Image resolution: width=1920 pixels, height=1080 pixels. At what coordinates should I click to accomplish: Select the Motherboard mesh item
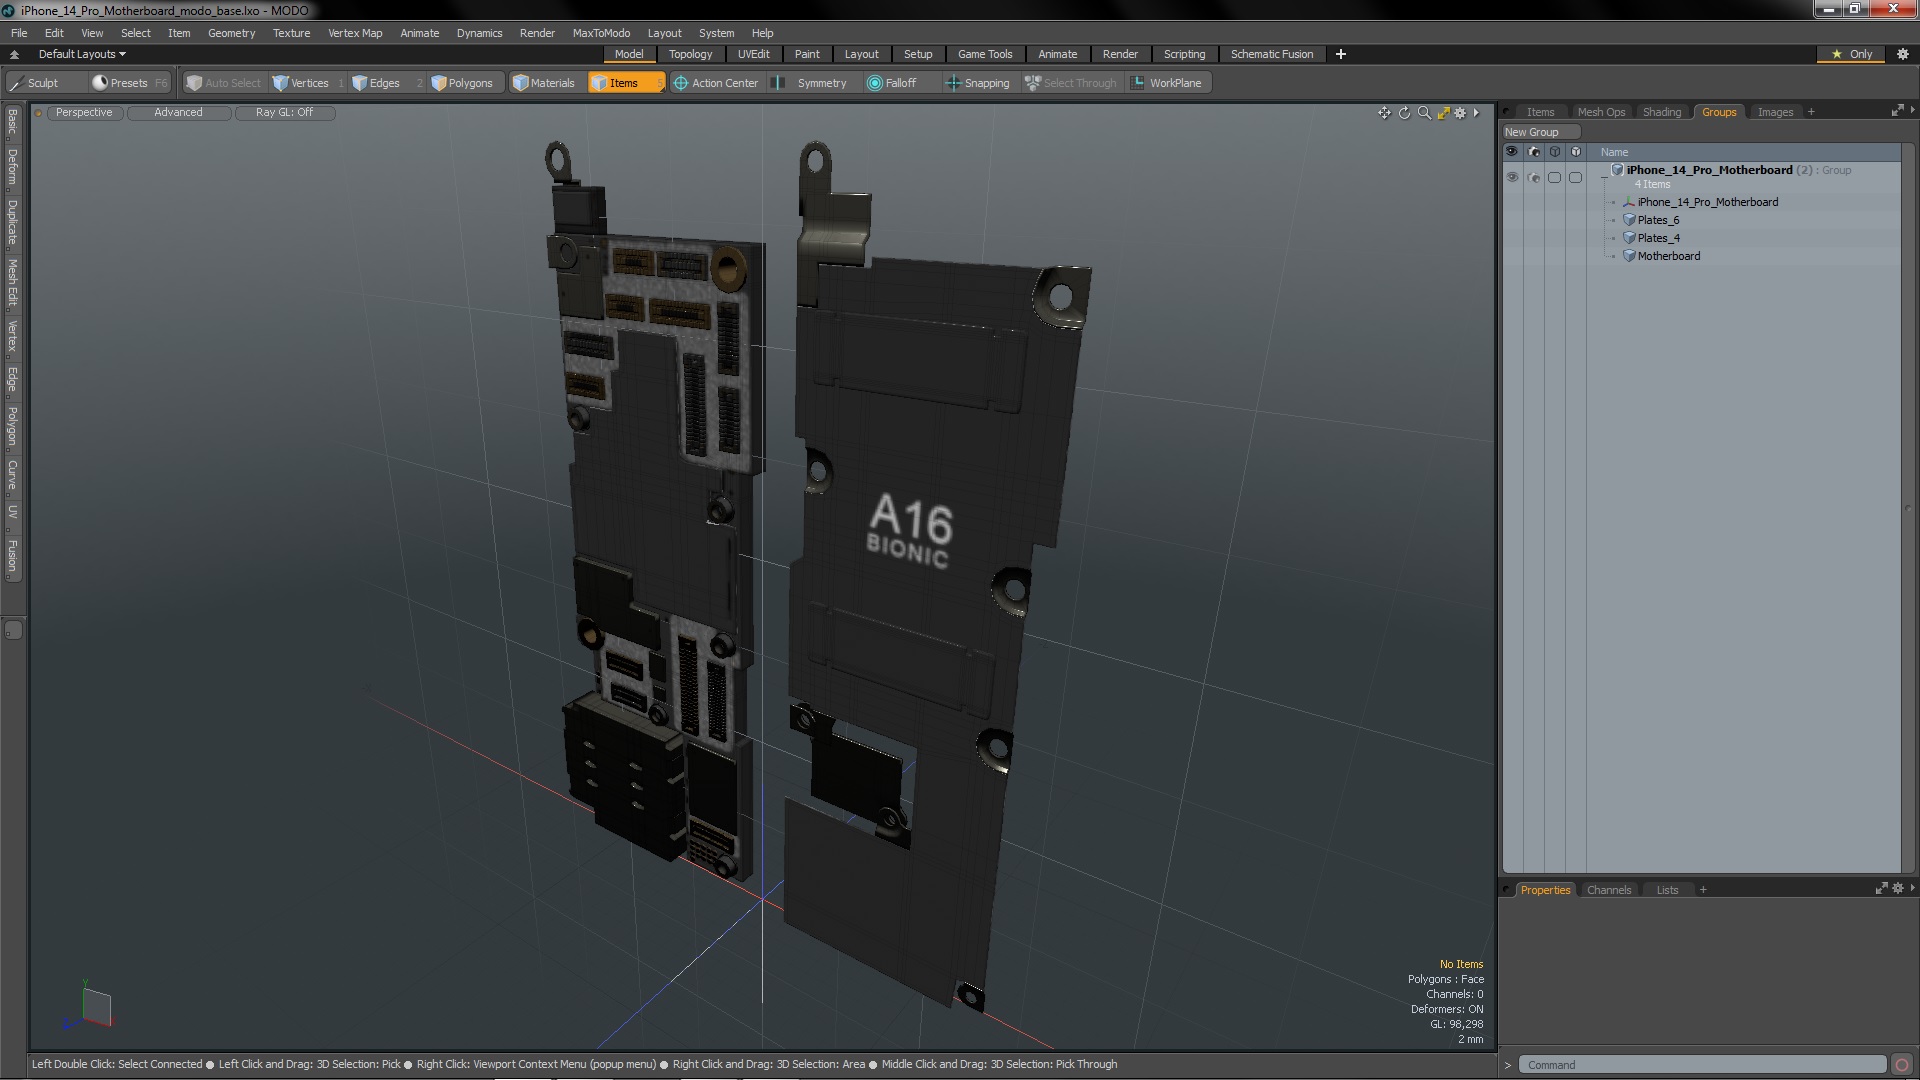click(1668, 256)
